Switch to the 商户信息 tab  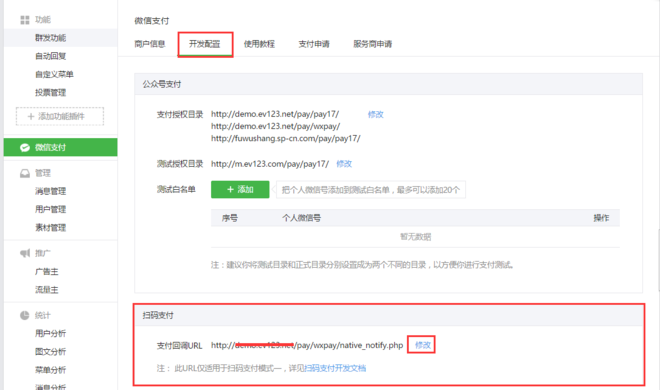tap(150, 44)
